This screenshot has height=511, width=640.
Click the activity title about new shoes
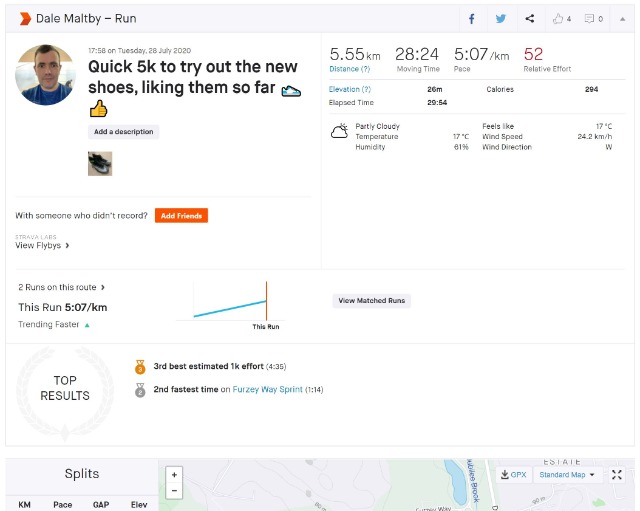point(194,88)
